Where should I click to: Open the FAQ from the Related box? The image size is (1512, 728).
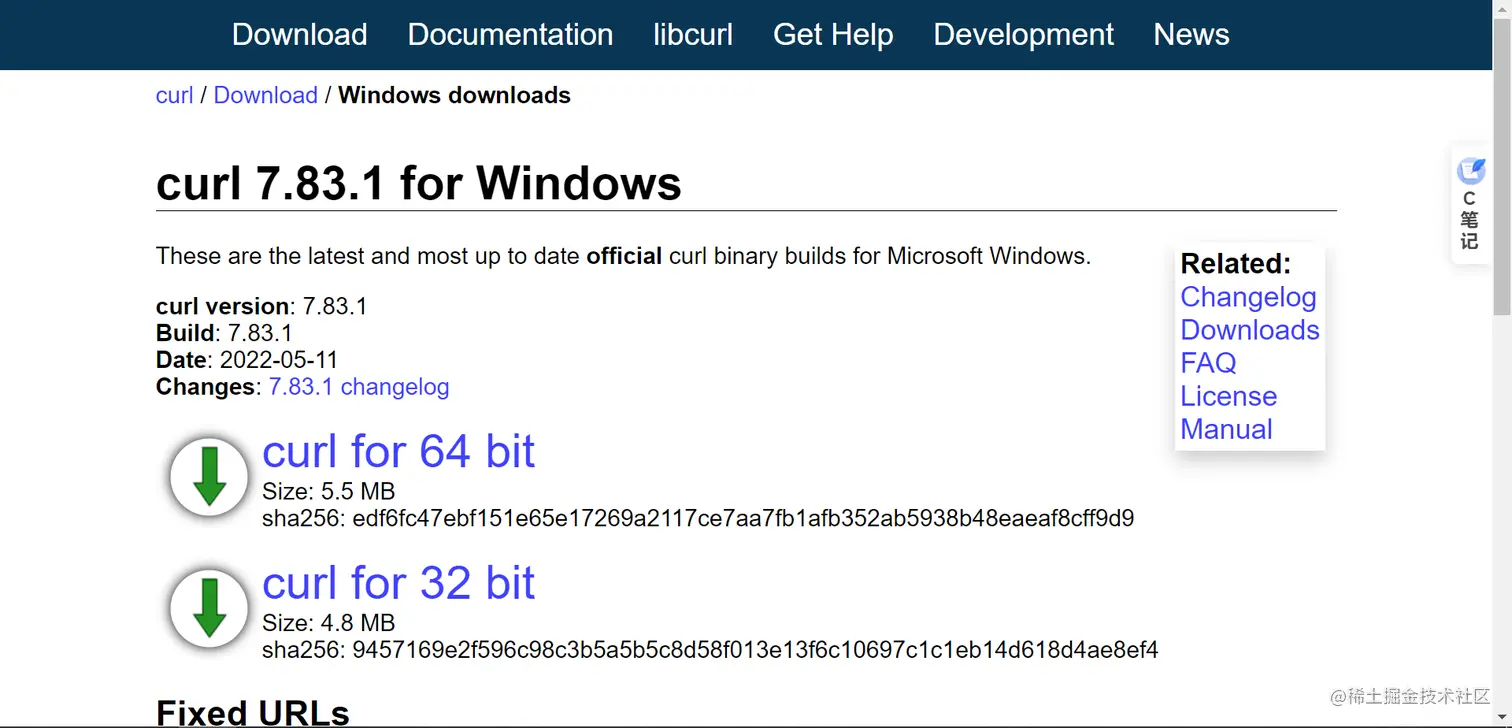pos(1207,363)
